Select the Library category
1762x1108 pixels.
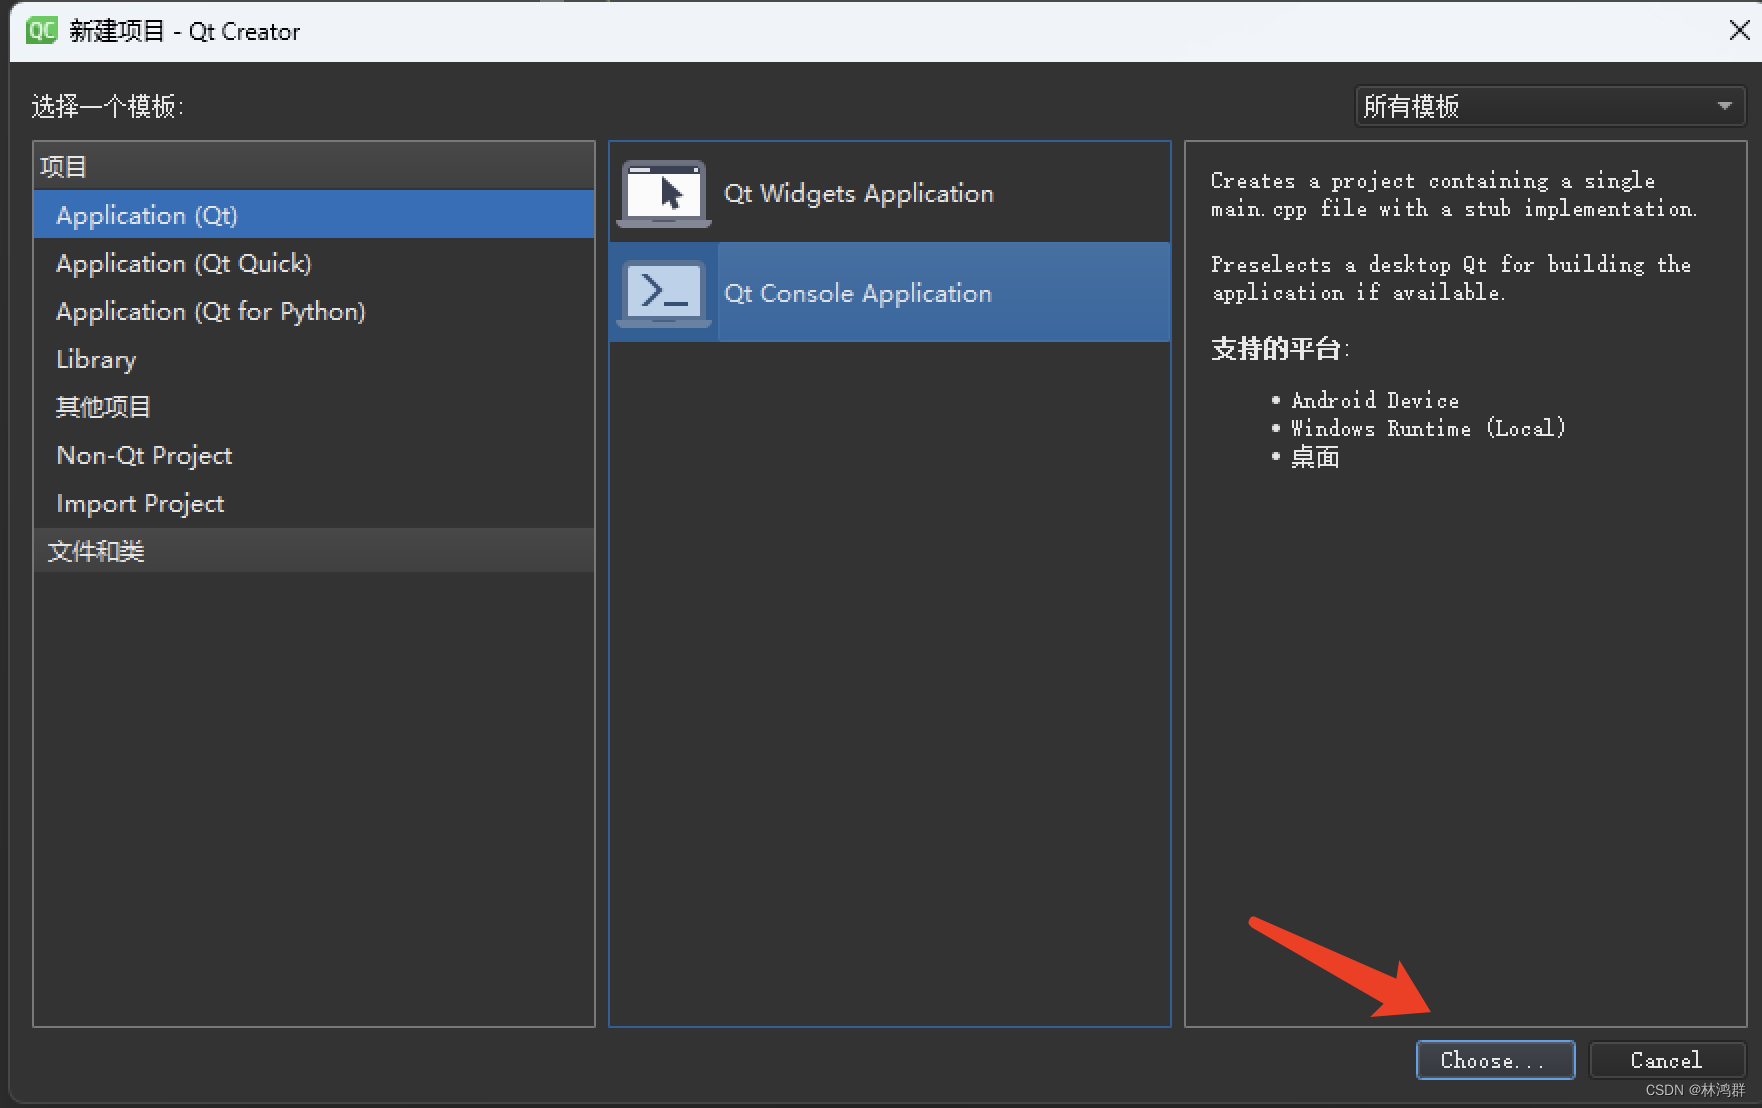pyautogui.click(x=314, y=359)
